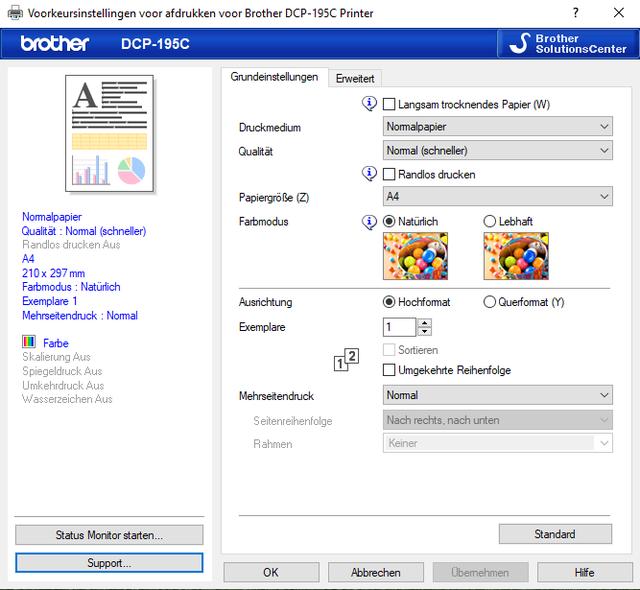Click the Status Monitor starten button
This screenshot has width=640, height=590.
109,535
